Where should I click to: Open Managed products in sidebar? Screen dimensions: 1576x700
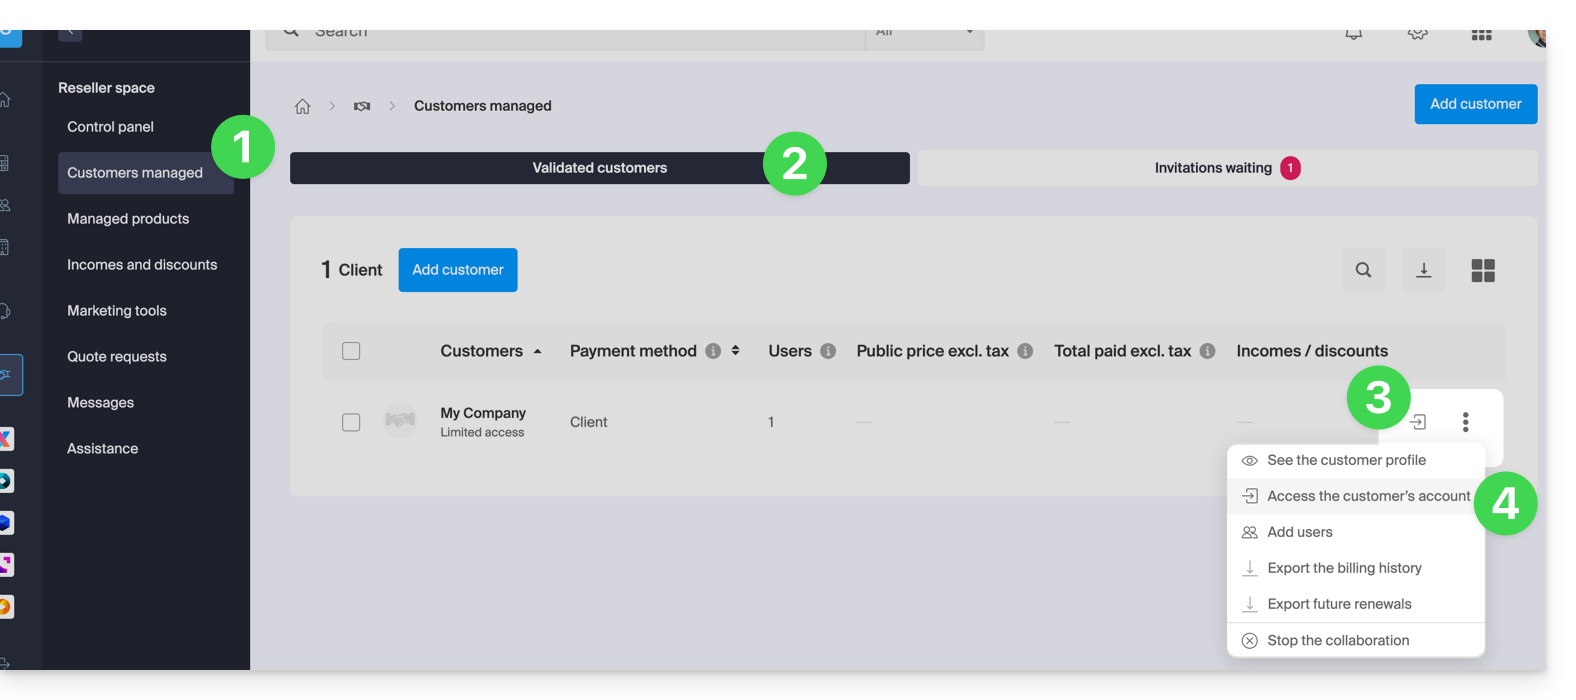pyautogui.click(x=128, y=219)
